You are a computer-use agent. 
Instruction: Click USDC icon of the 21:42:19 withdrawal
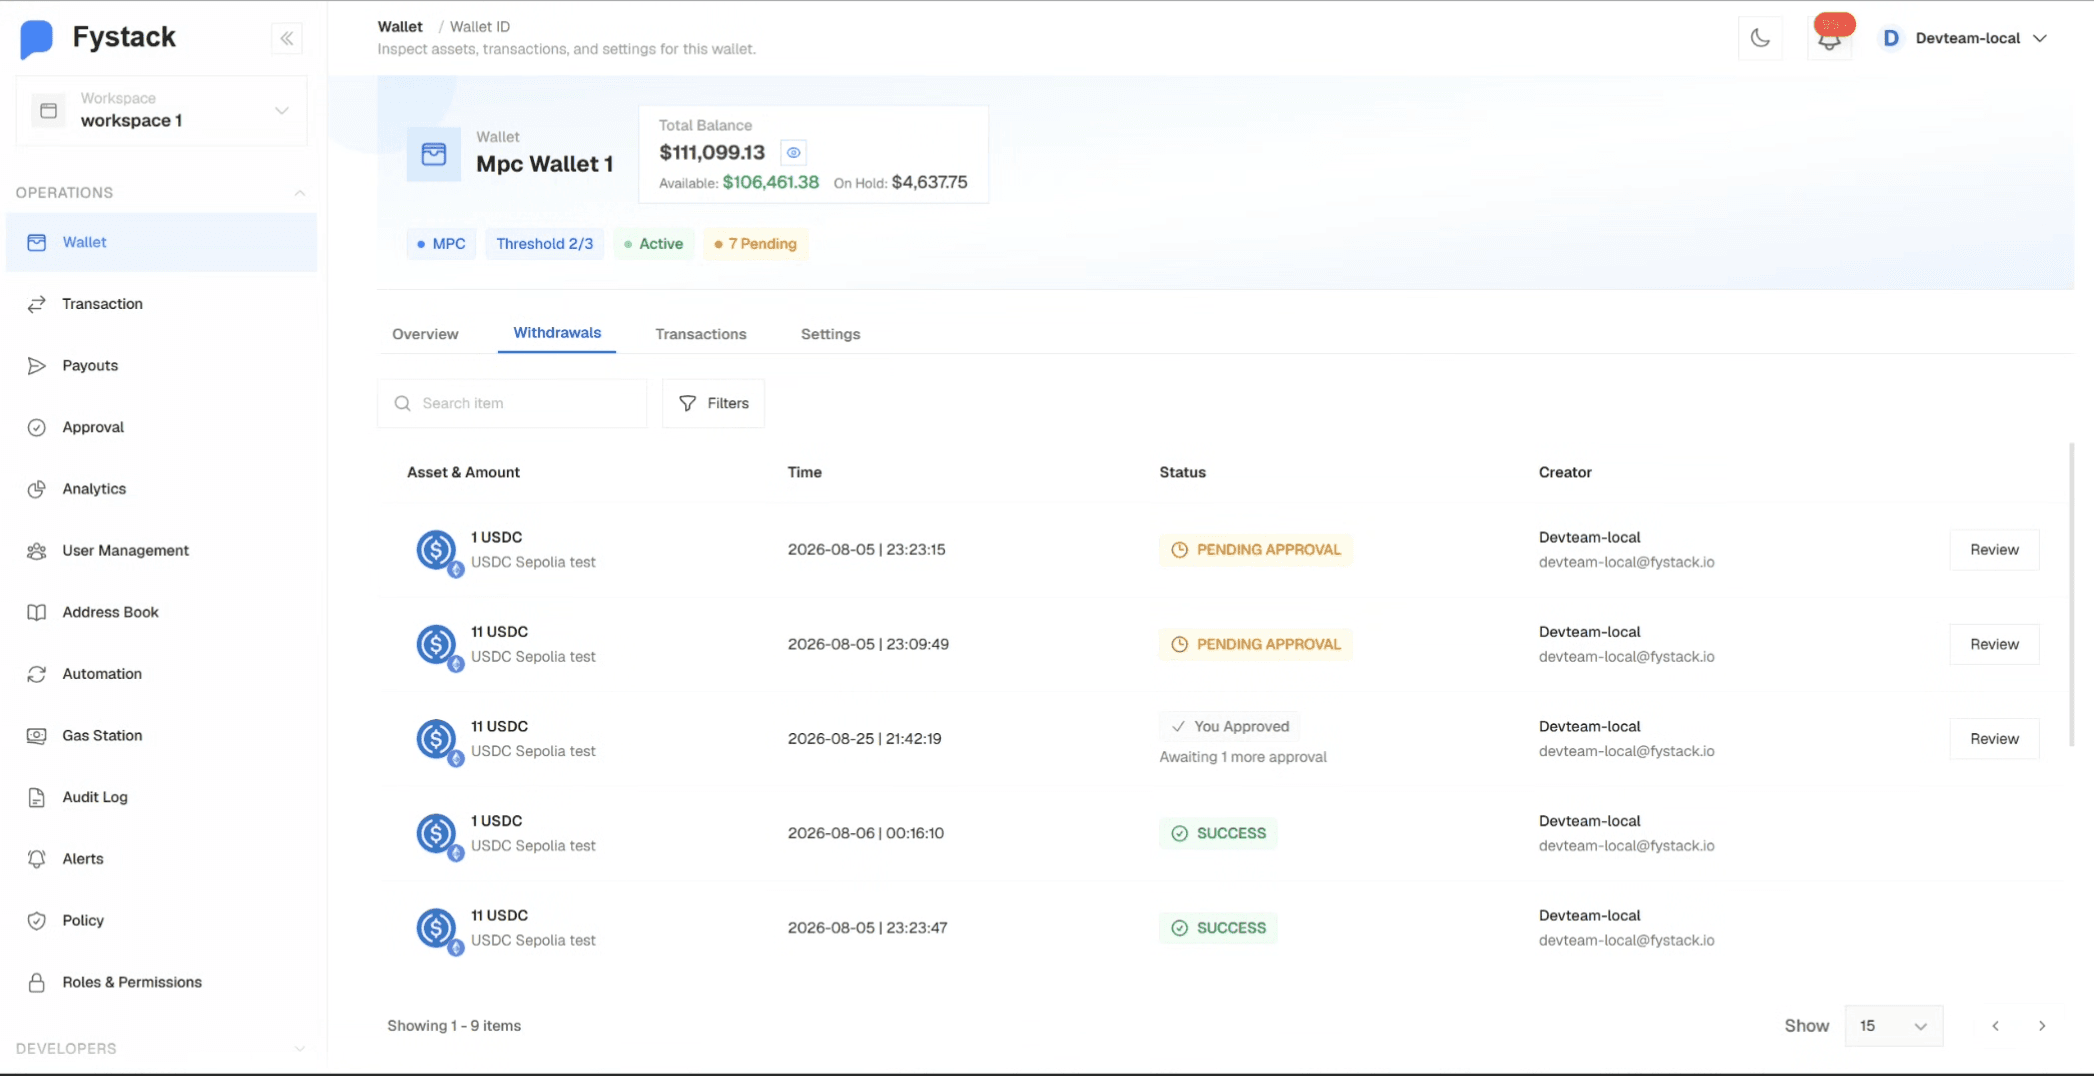[438, 740]
